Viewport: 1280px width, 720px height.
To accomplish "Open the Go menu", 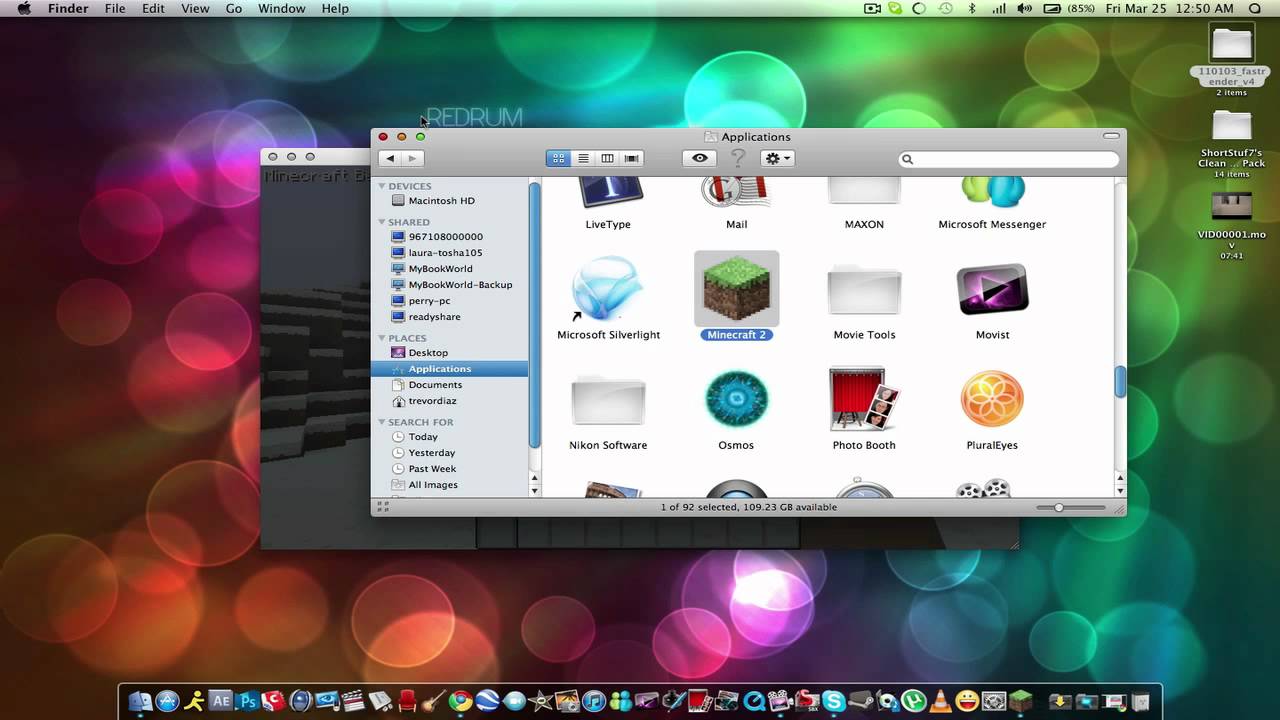I will 234,8.
